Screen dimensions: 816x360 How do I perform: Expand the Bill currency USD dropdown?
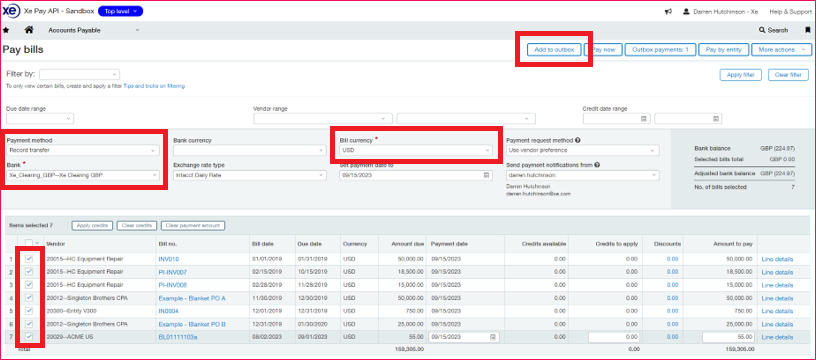(416, 150)
